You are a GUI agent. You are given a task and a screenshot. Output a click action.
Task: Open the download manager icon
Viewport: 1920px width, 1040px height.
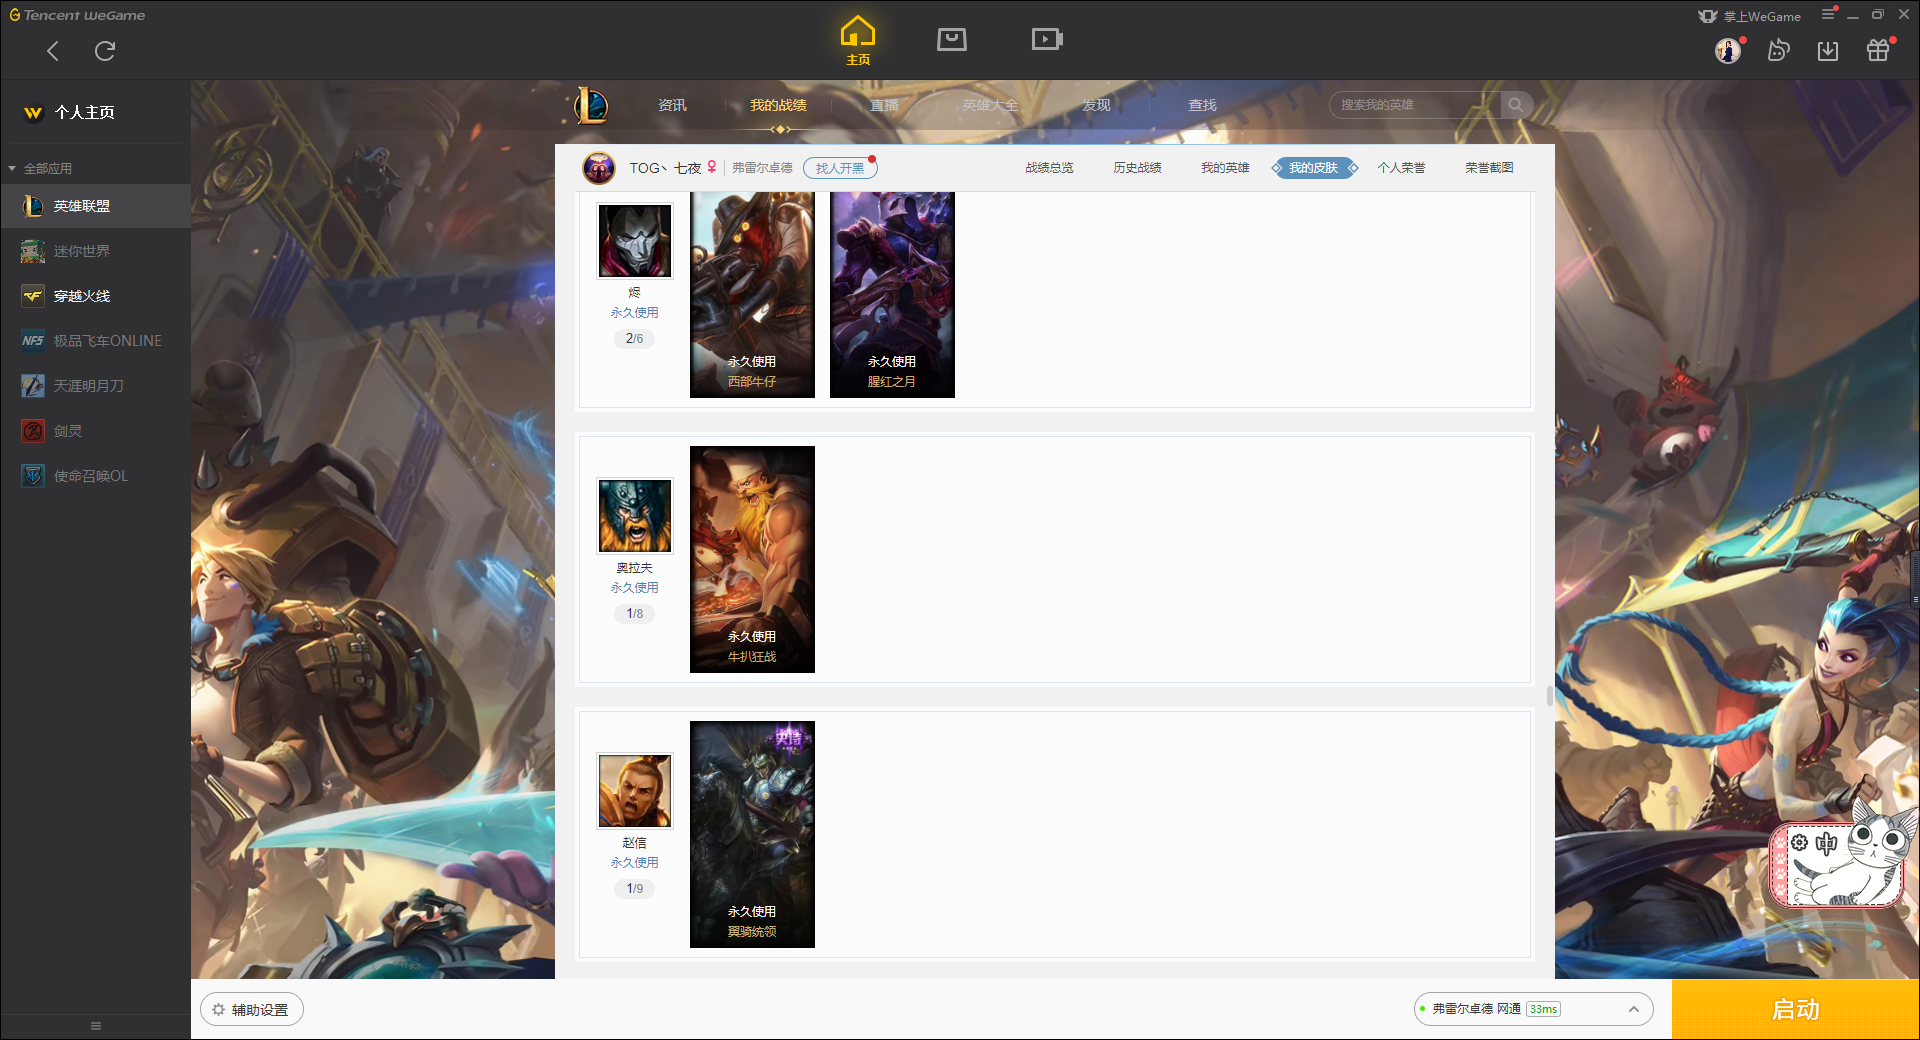(1828, 50)
